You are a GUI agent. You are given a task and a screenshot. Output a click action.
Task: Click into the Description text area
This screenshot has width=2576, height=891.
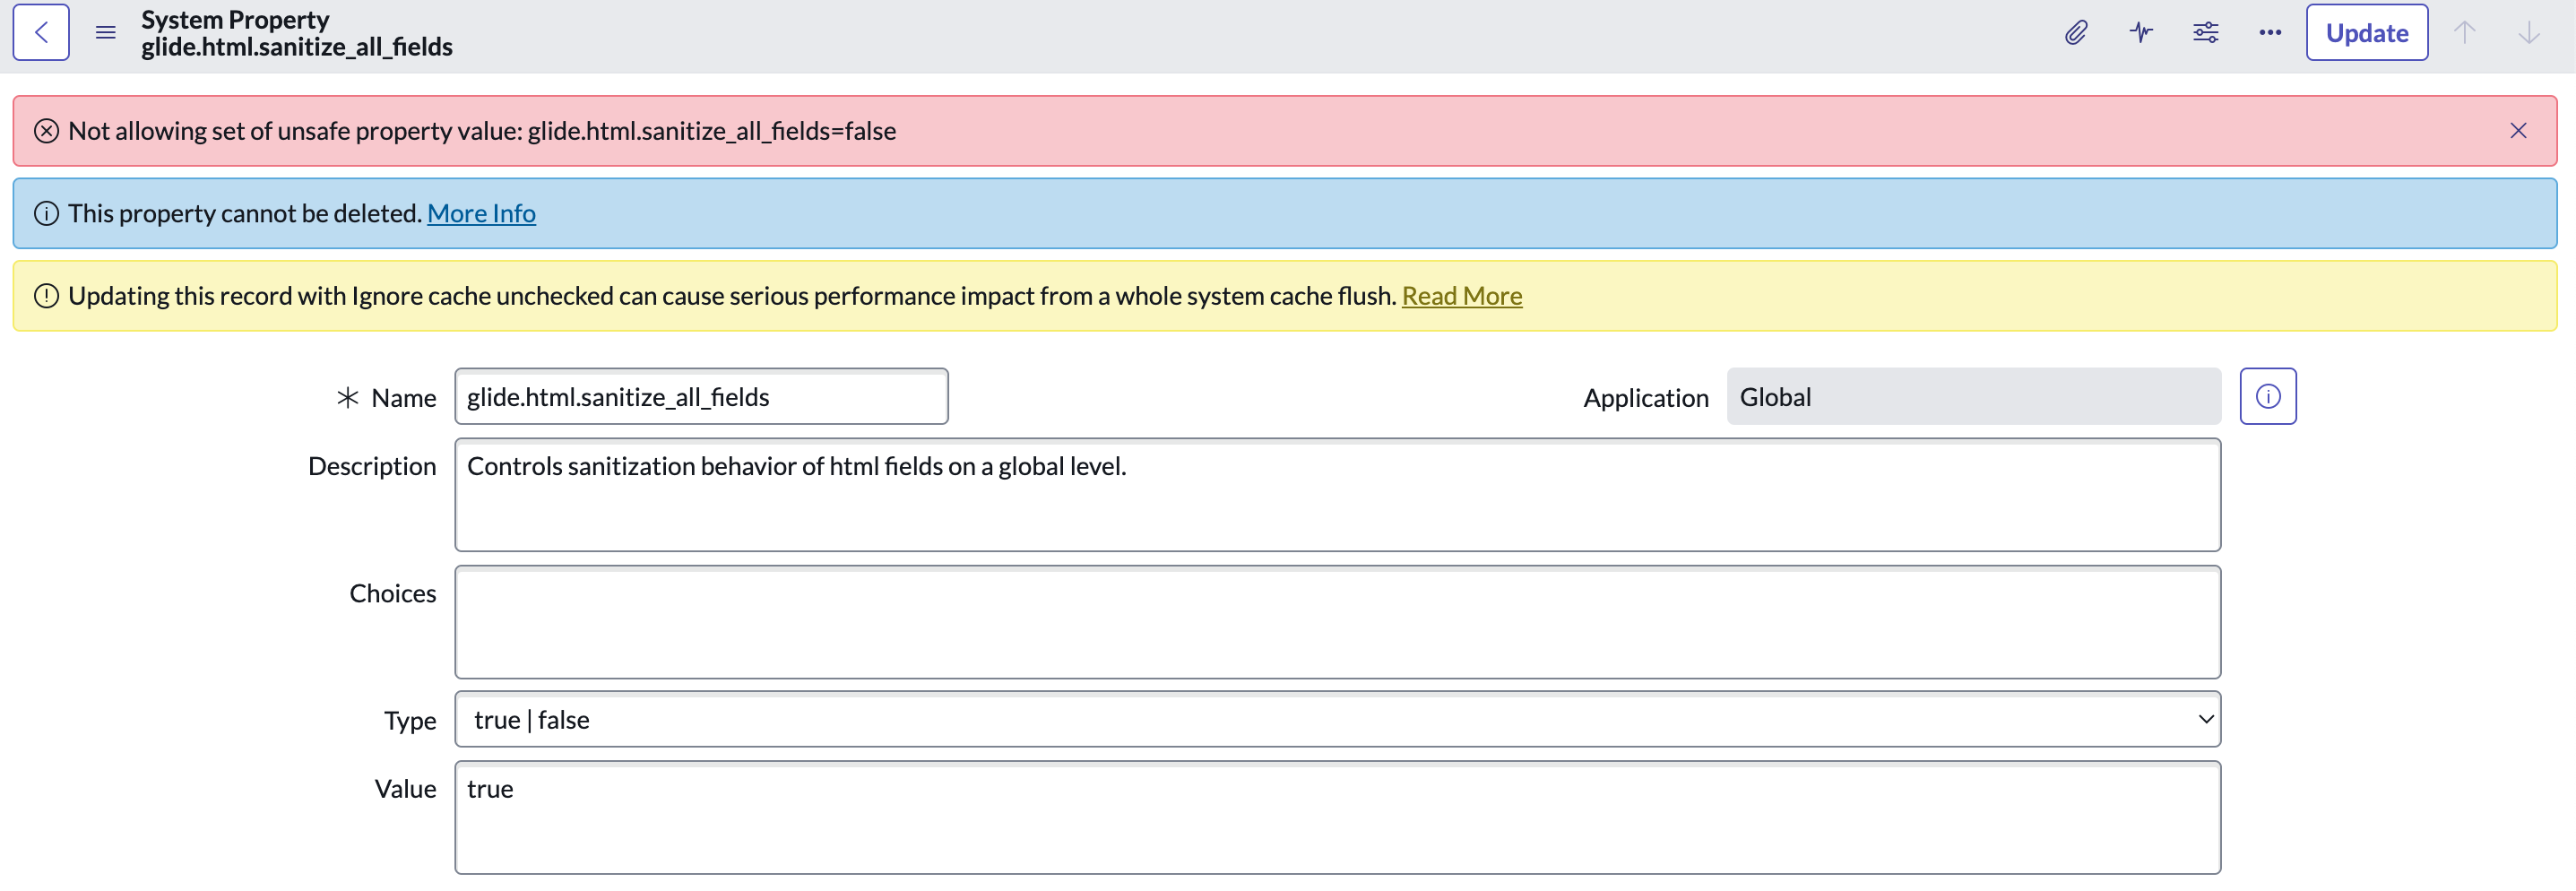(x=1337, y=495)
